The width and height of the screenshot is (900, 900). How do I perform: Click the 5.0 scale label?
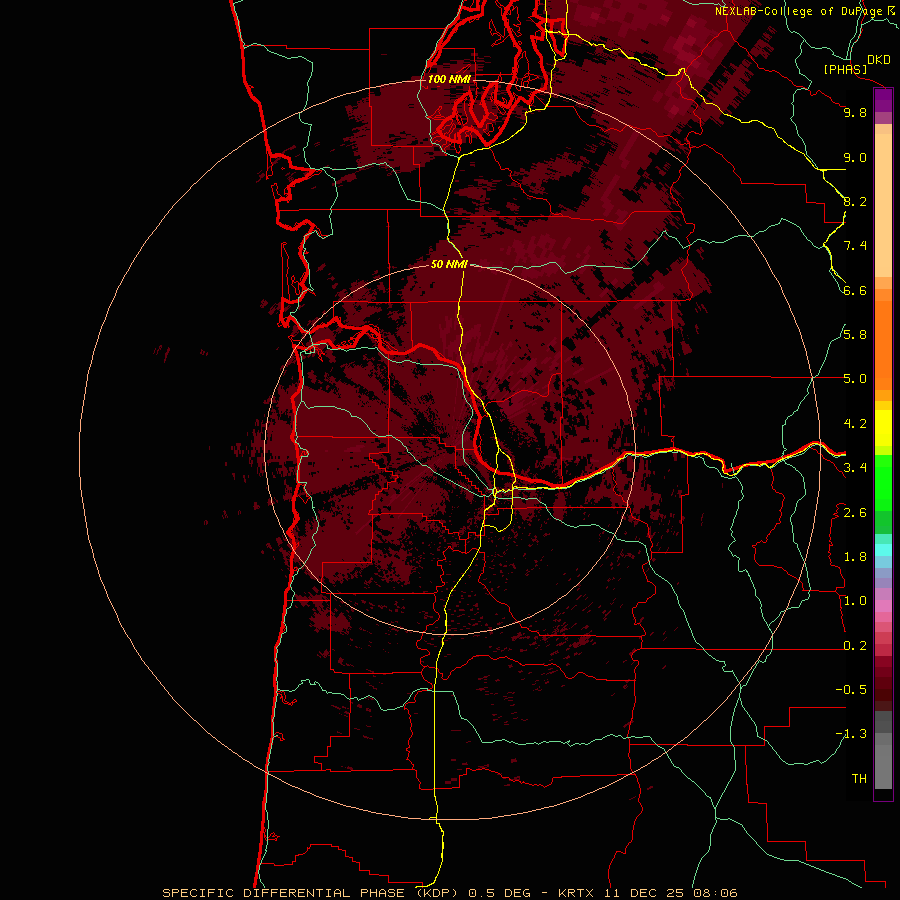[855, 379]
